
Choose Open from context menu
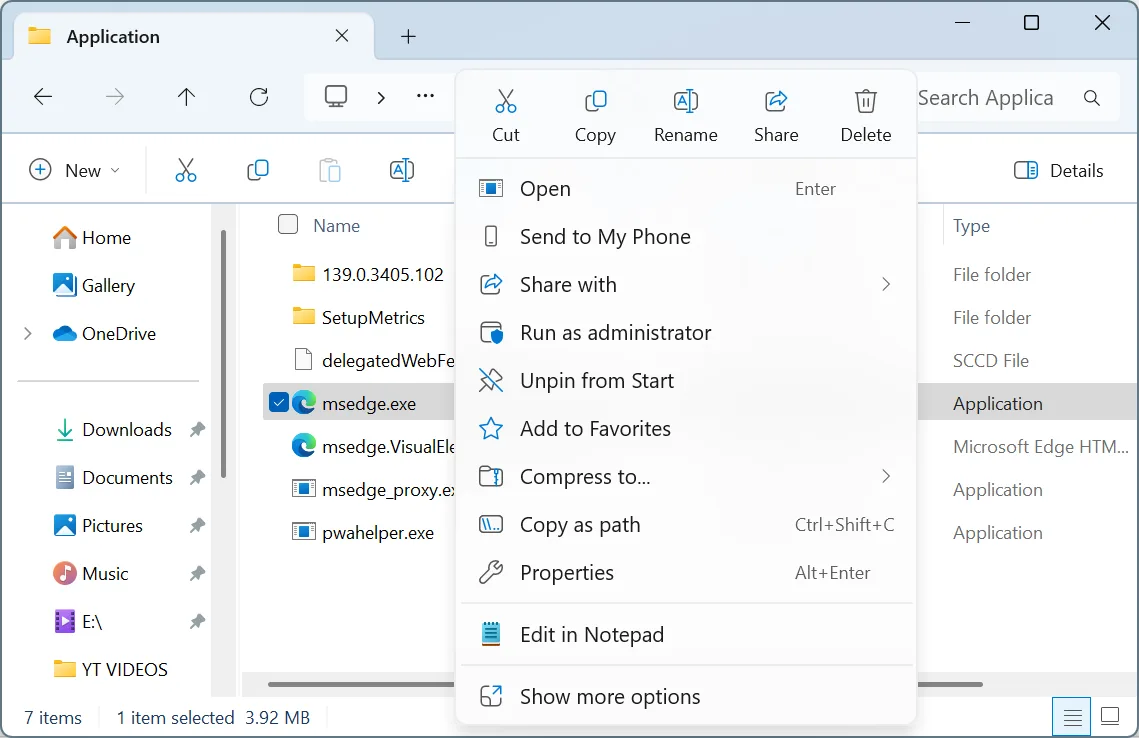click(686, 189)
